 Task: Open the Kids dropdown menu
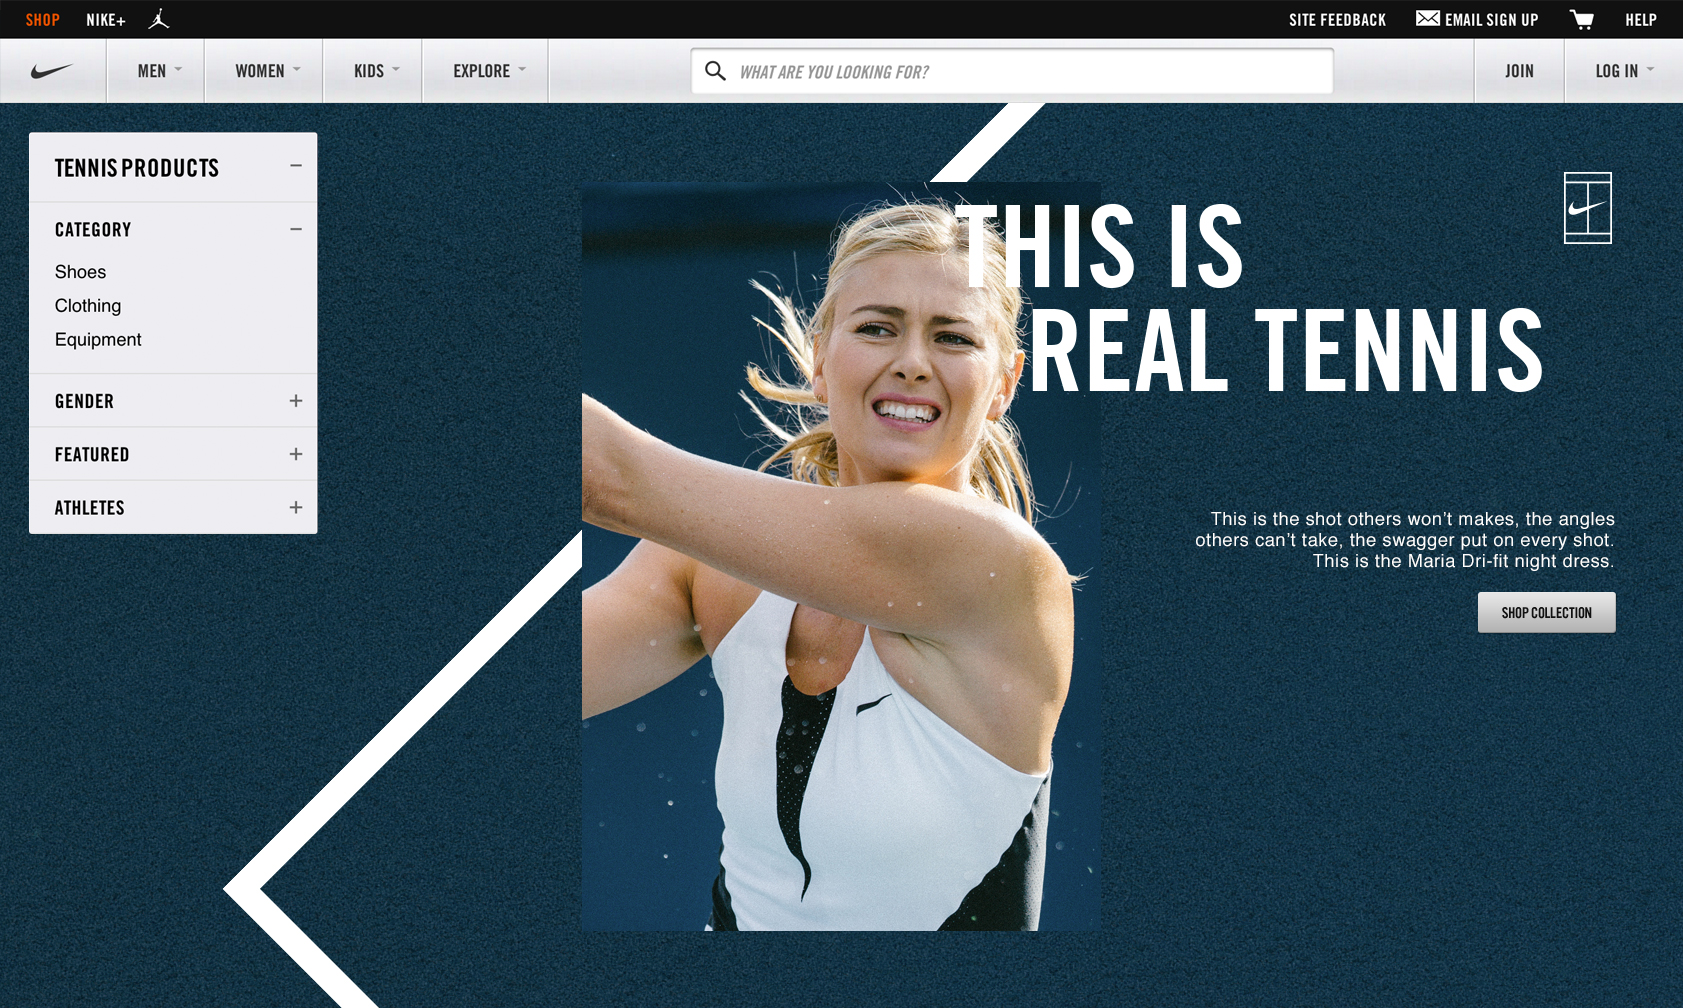(x=373, y=71)
